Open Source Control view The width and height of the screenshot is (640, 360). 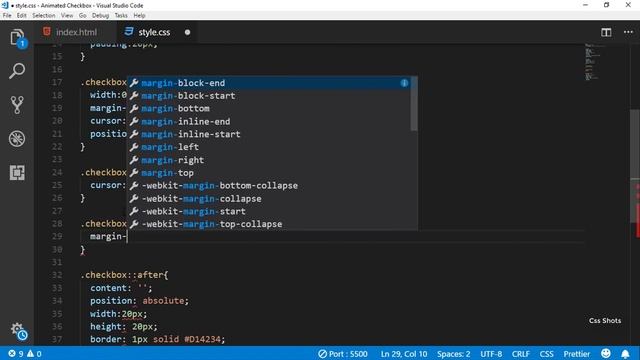point(17,105)
